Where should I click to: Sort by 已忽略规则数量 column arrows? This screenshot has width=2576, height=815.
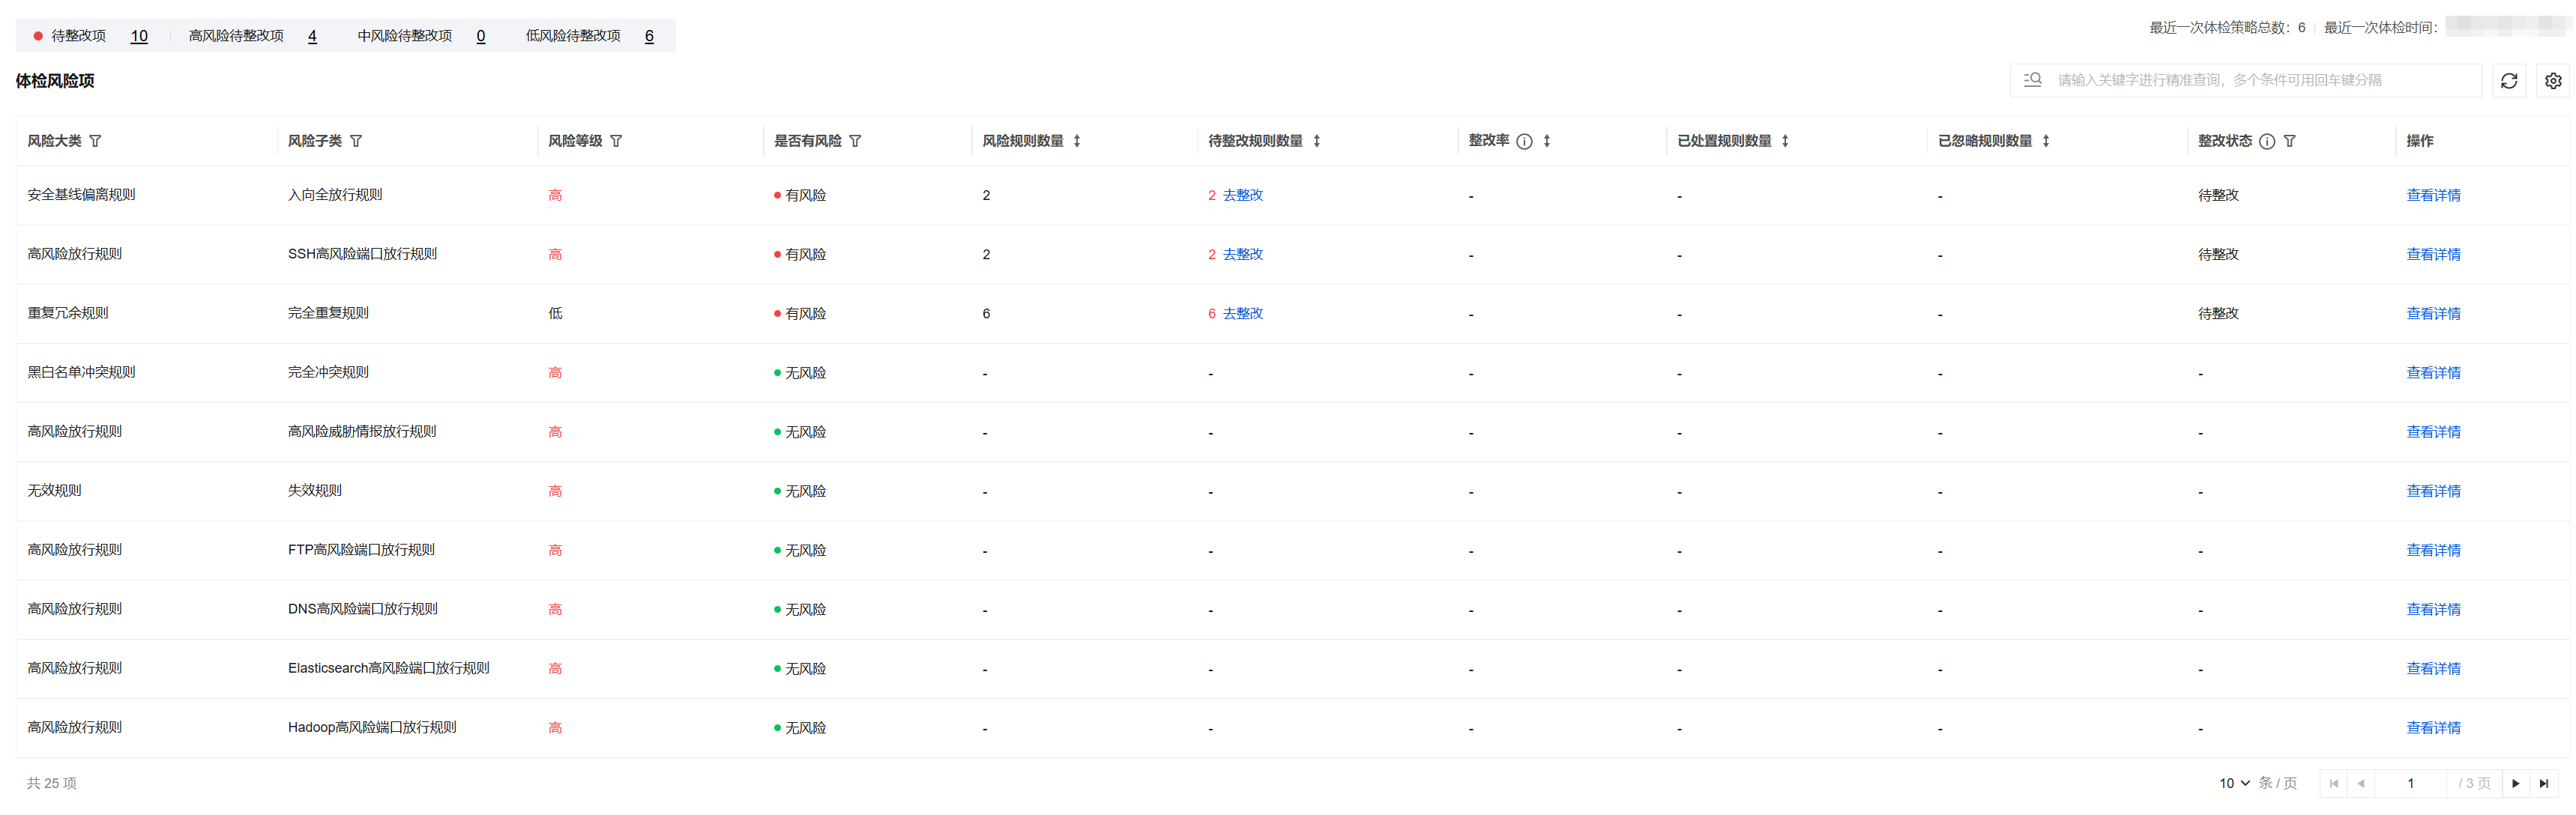pyautogui.click(x=2046, y=141)
